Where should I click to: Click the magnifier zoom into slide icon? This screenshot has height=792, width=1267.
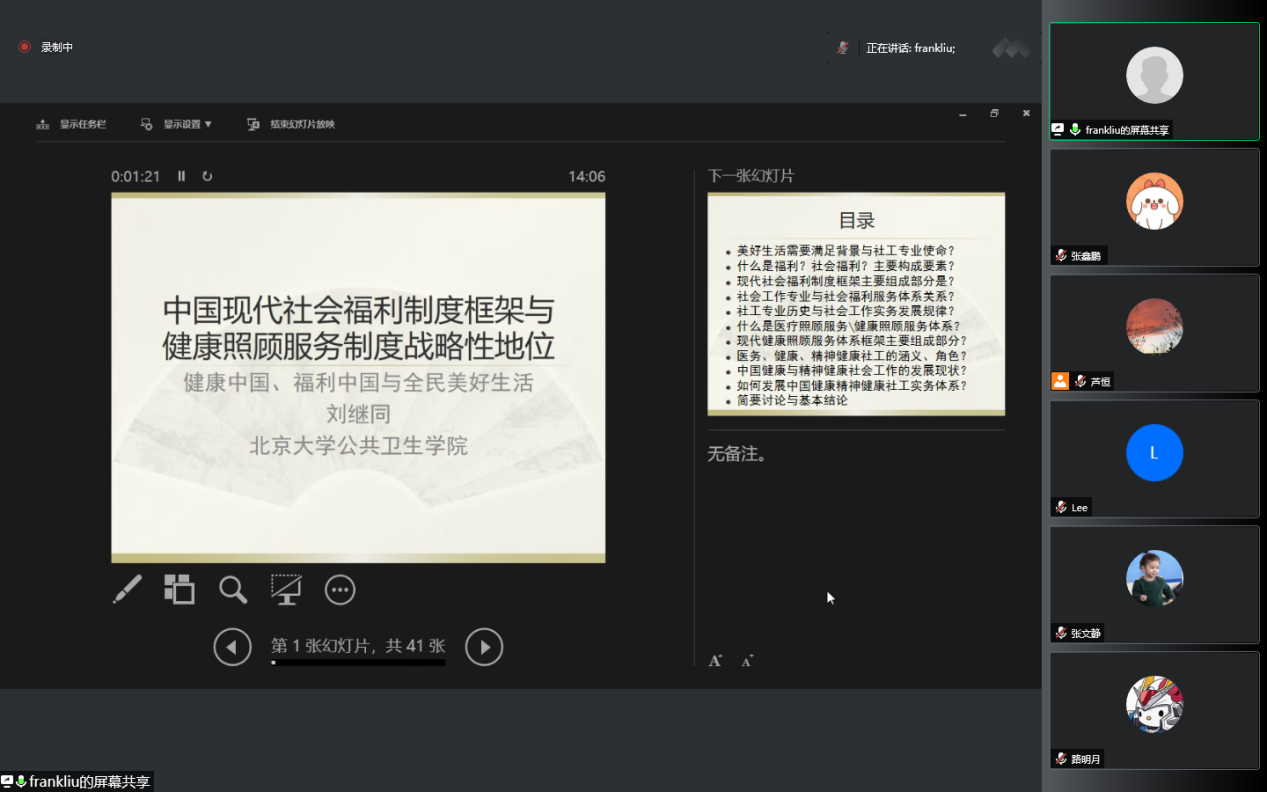[x=233, y=590]
